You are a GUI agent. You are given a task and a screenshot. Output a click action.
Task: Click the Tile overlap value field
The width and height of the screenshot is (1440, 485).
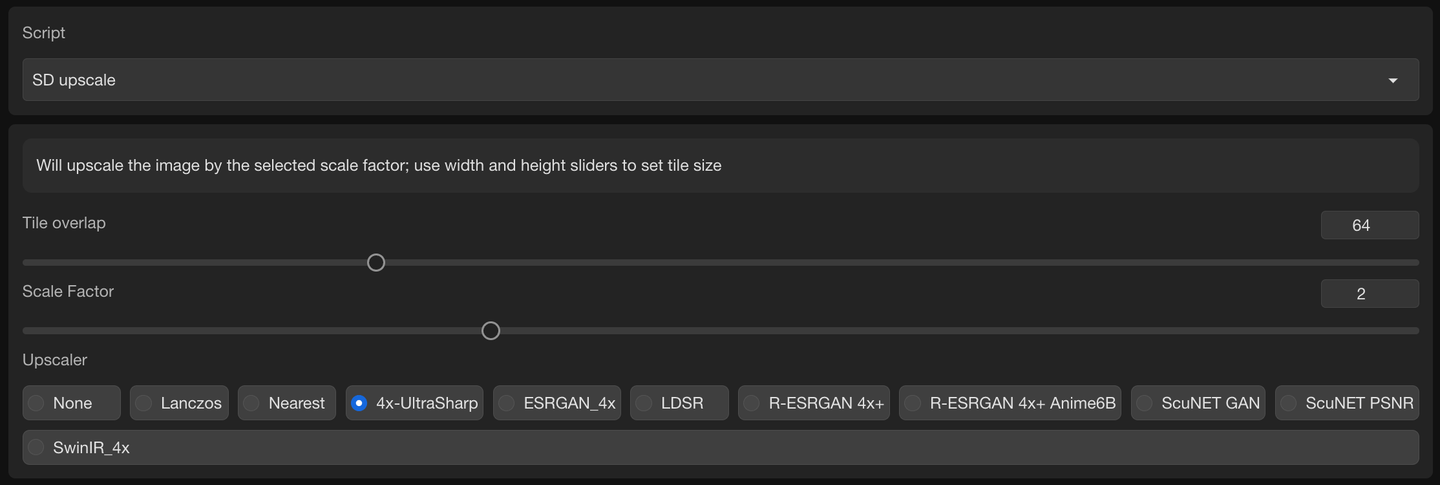(1369, 225)
